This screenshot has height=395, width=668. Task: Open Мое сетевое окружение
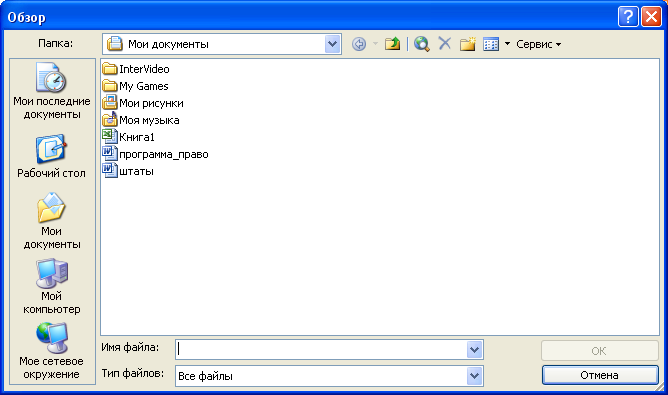click(x=52, y=351)
